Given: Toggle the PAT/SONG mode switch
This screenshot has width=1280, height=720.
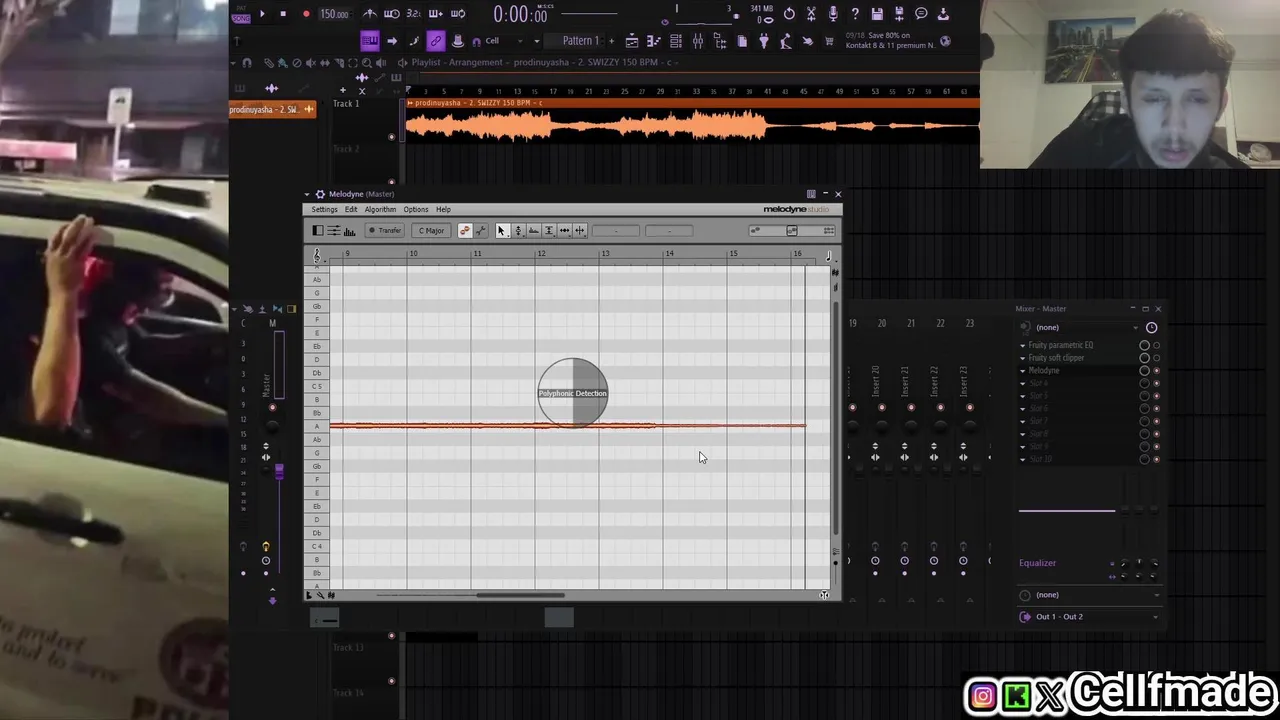Looking at the screenshot, I should pos(240,15).
